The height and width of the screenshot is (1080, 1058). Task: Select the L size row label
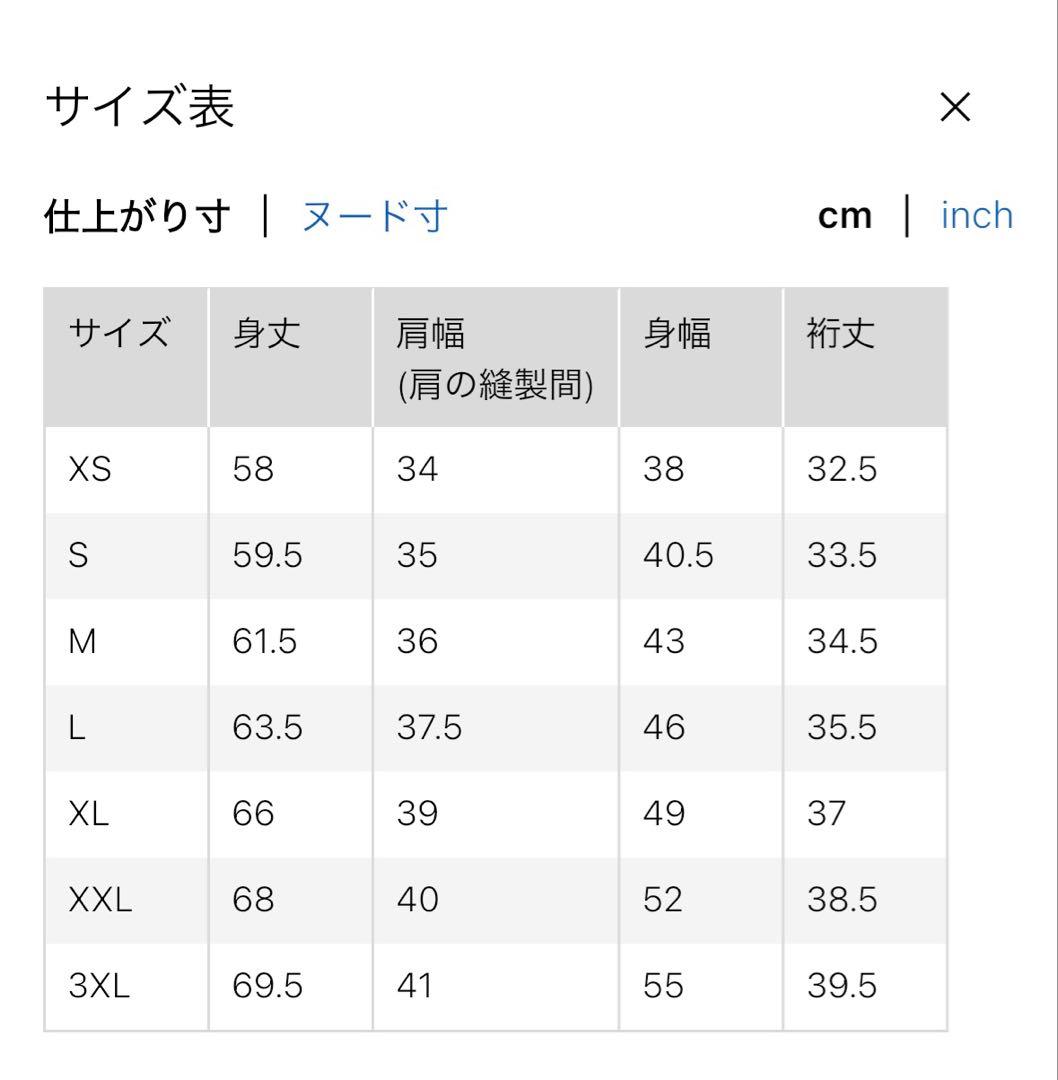pos(76,727)
